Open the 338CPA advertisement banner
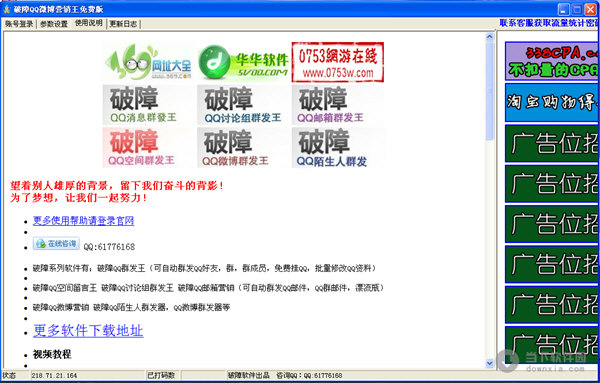 click(552, 61)
